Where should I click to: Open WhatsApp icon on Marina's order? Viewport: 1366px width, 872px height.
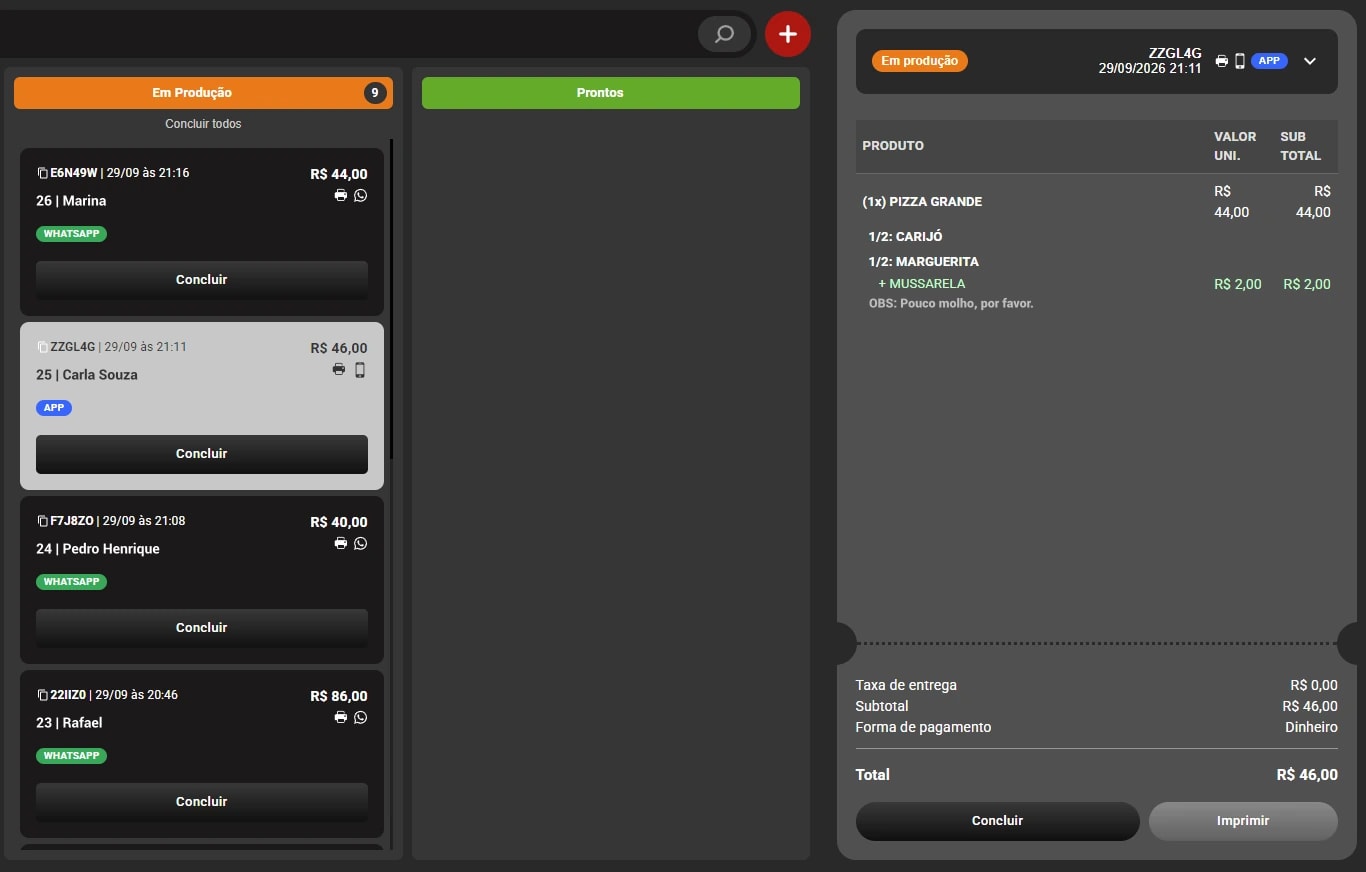coord(361,195)
